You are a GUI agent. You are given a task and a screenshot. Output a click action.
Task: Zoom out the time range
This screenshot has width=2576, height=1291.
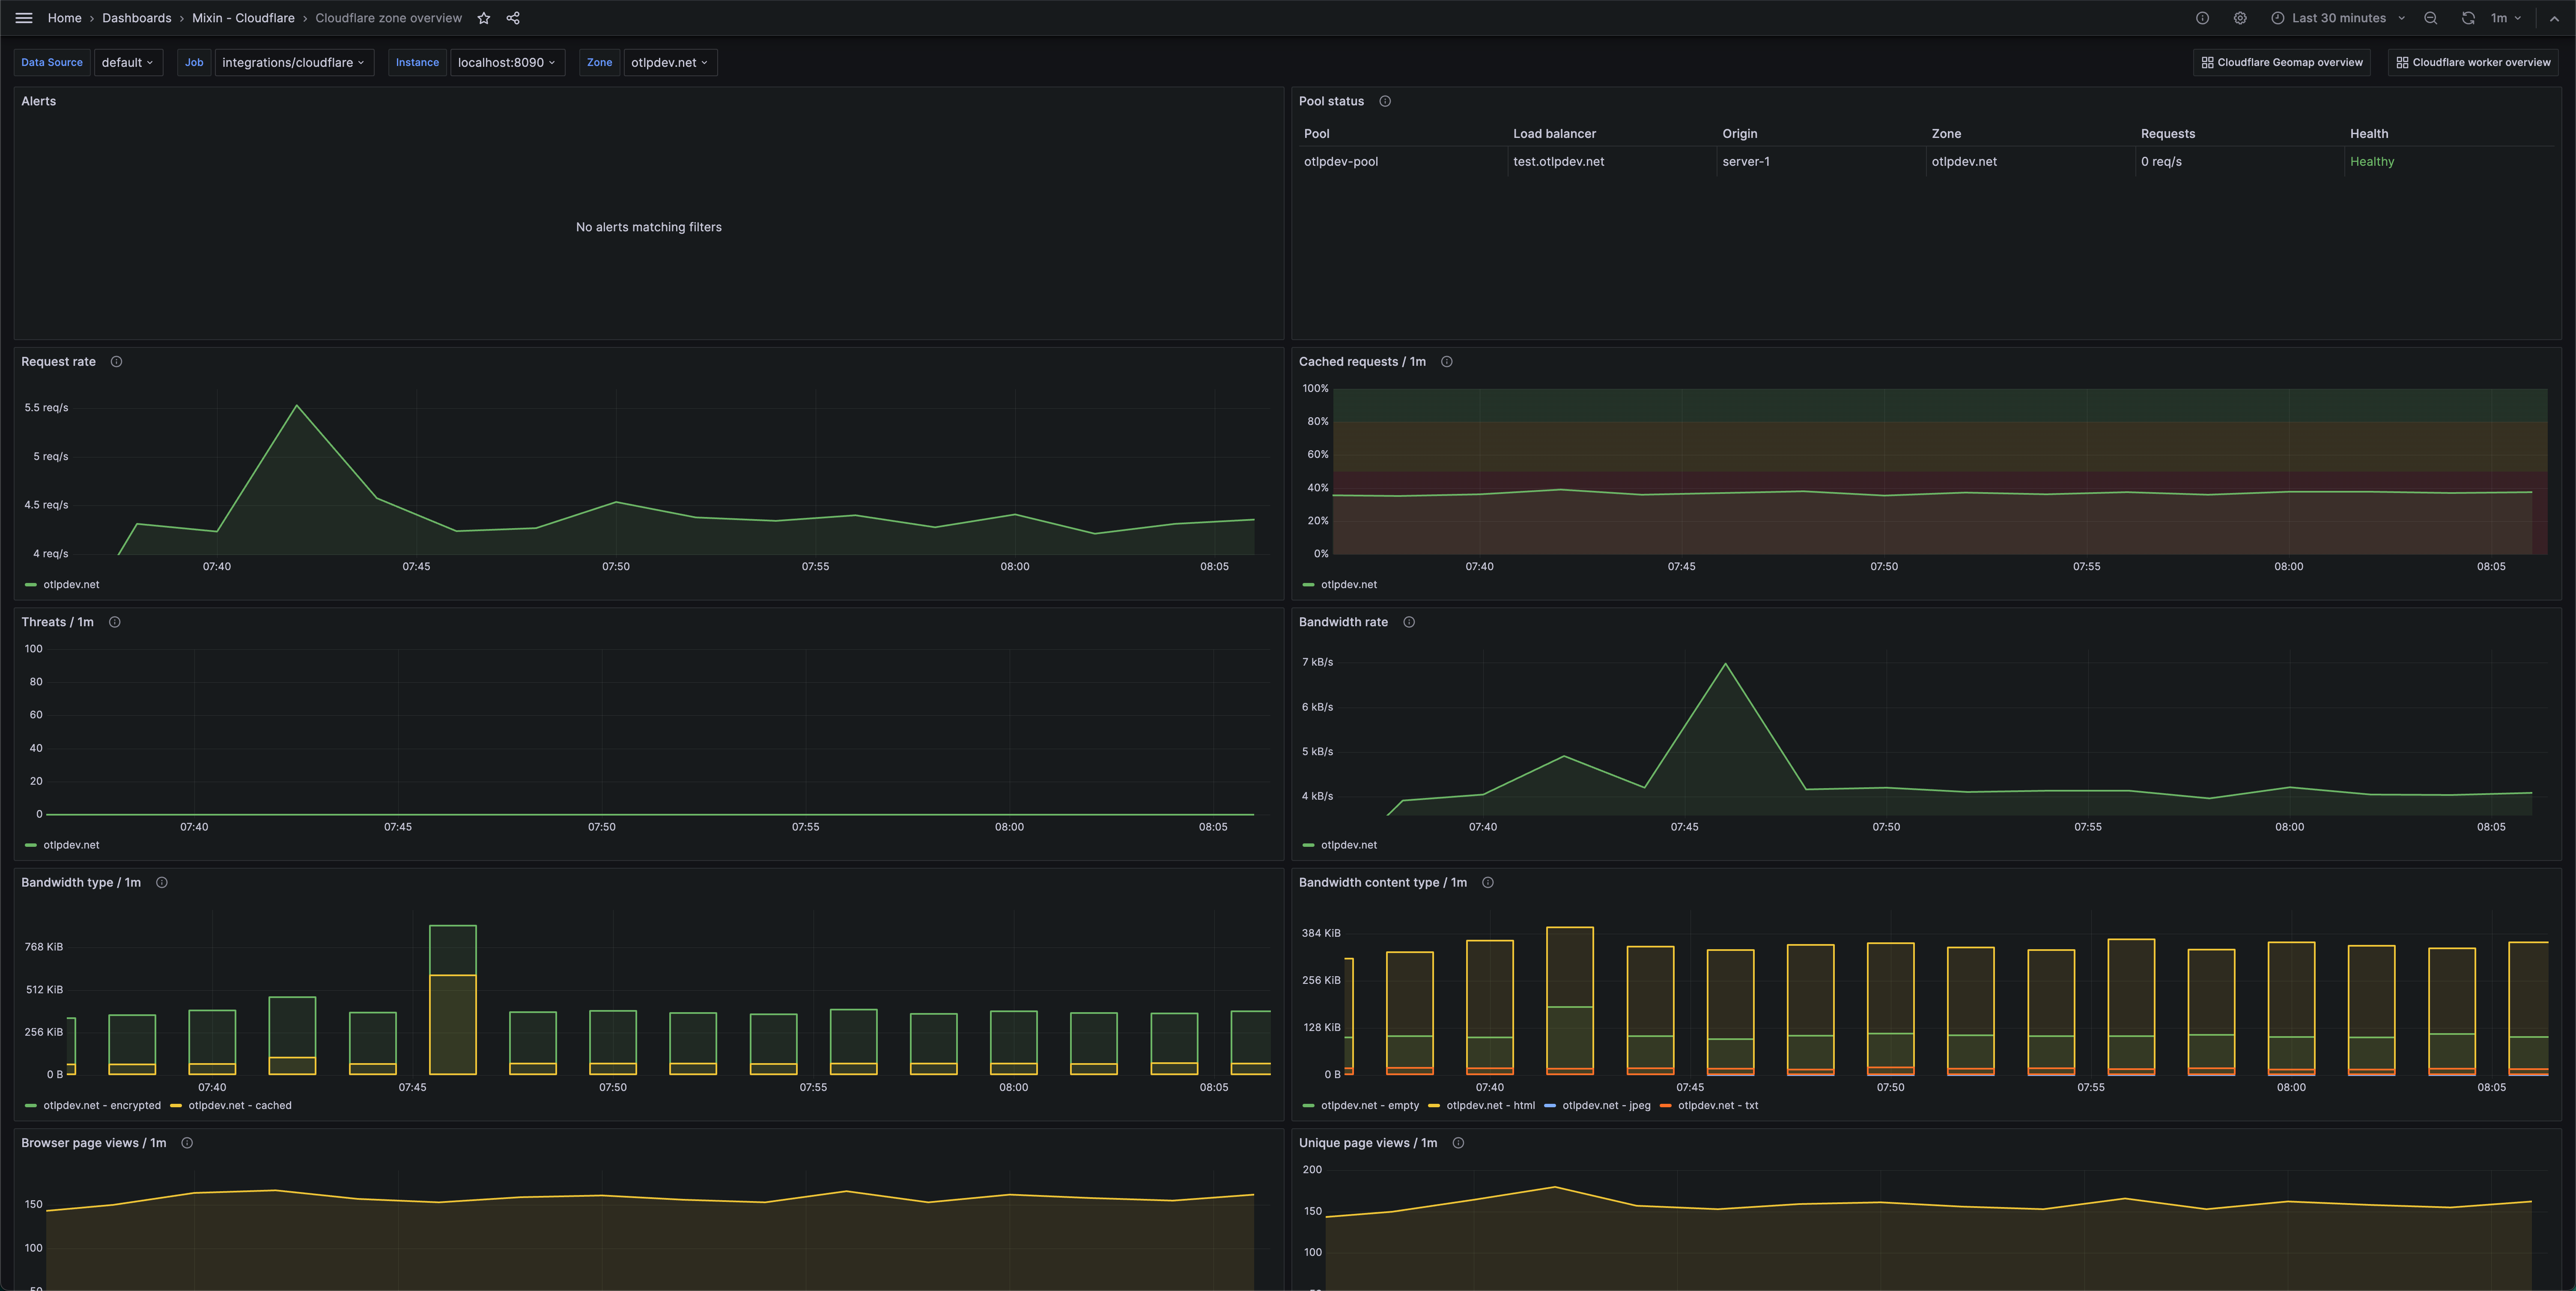(2430, 17)
